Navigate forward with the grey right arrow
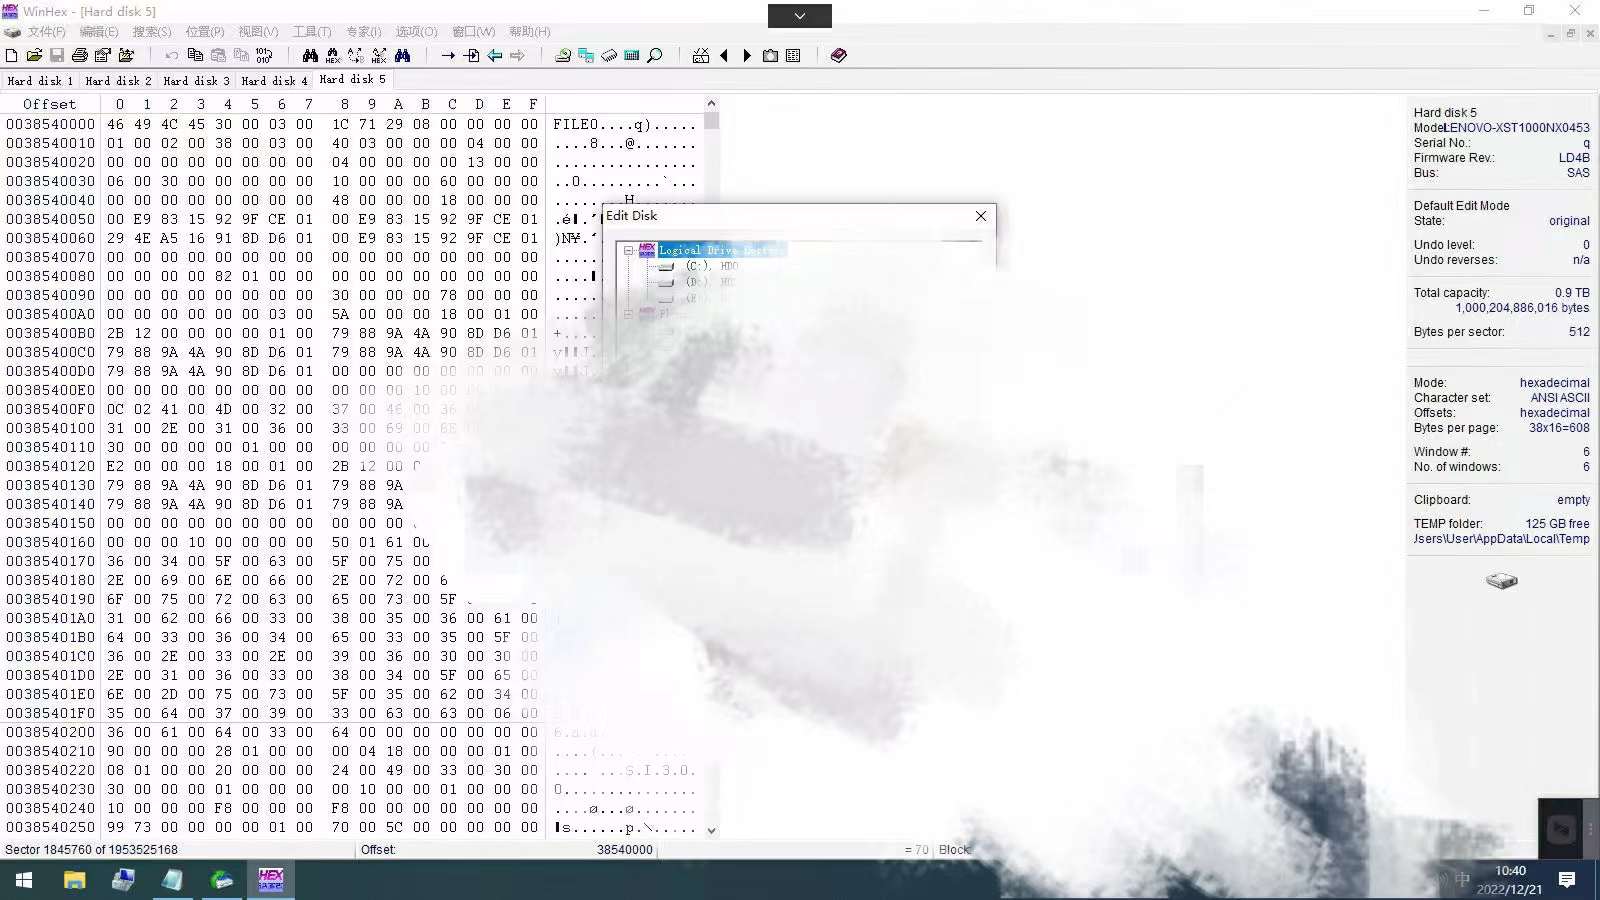Viewport: 1600px width, 900px height. click(517, 56)
